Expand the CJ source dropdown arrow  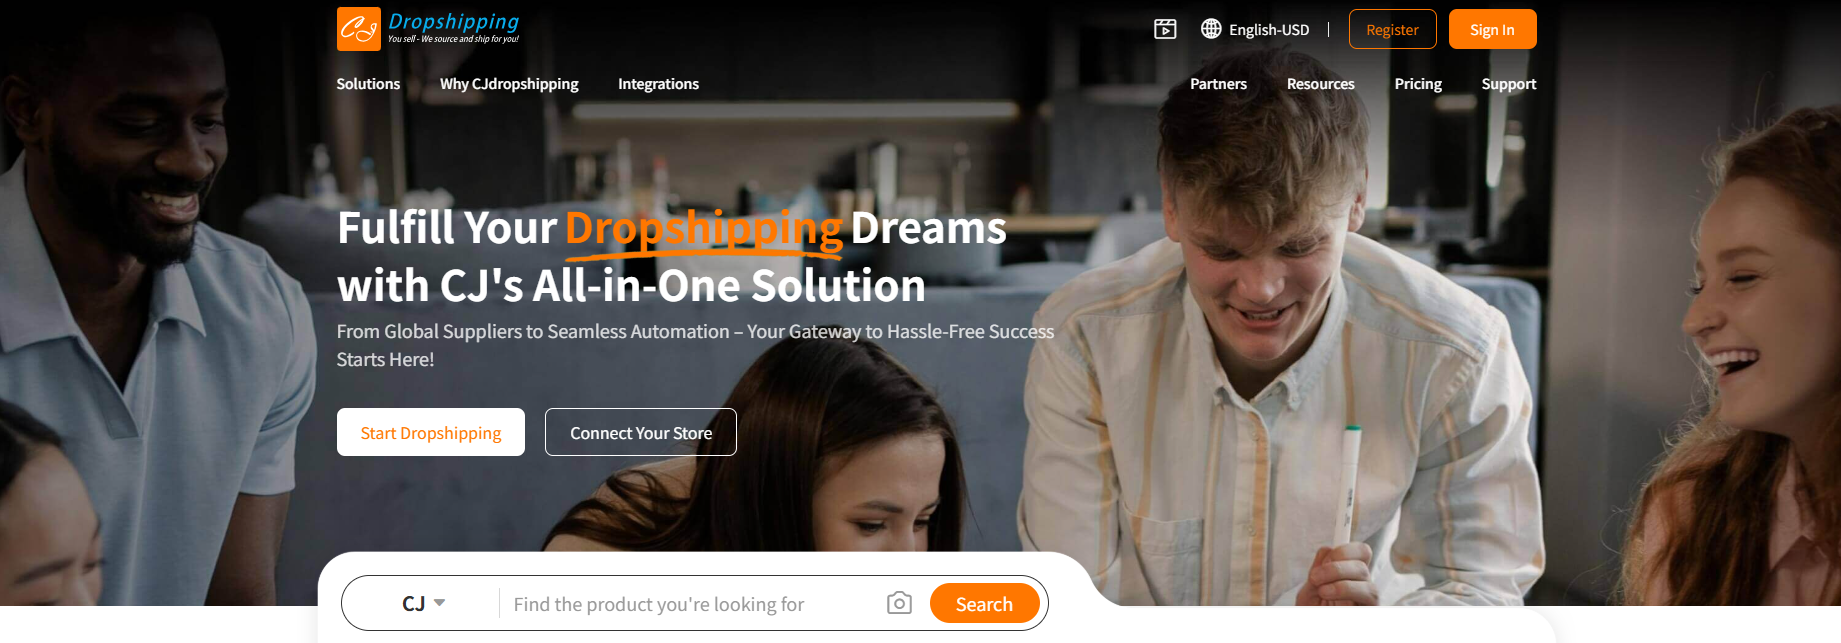[x=439, y=603]
